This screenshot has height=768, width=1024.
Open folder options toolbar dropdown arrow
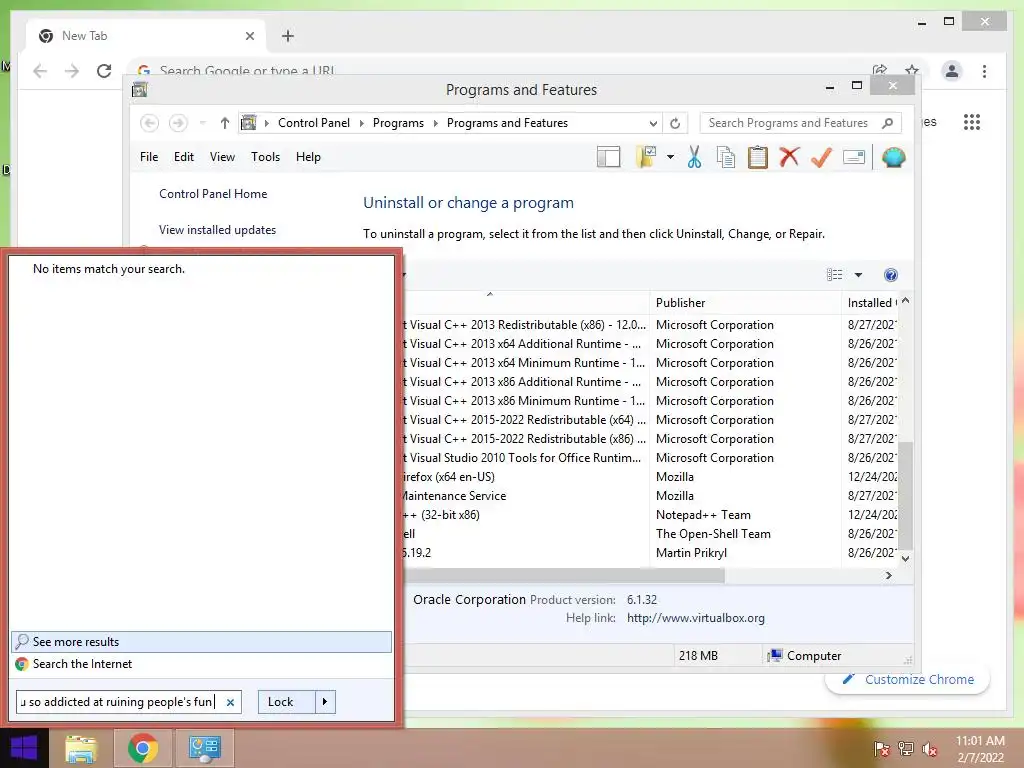point(670,157)
